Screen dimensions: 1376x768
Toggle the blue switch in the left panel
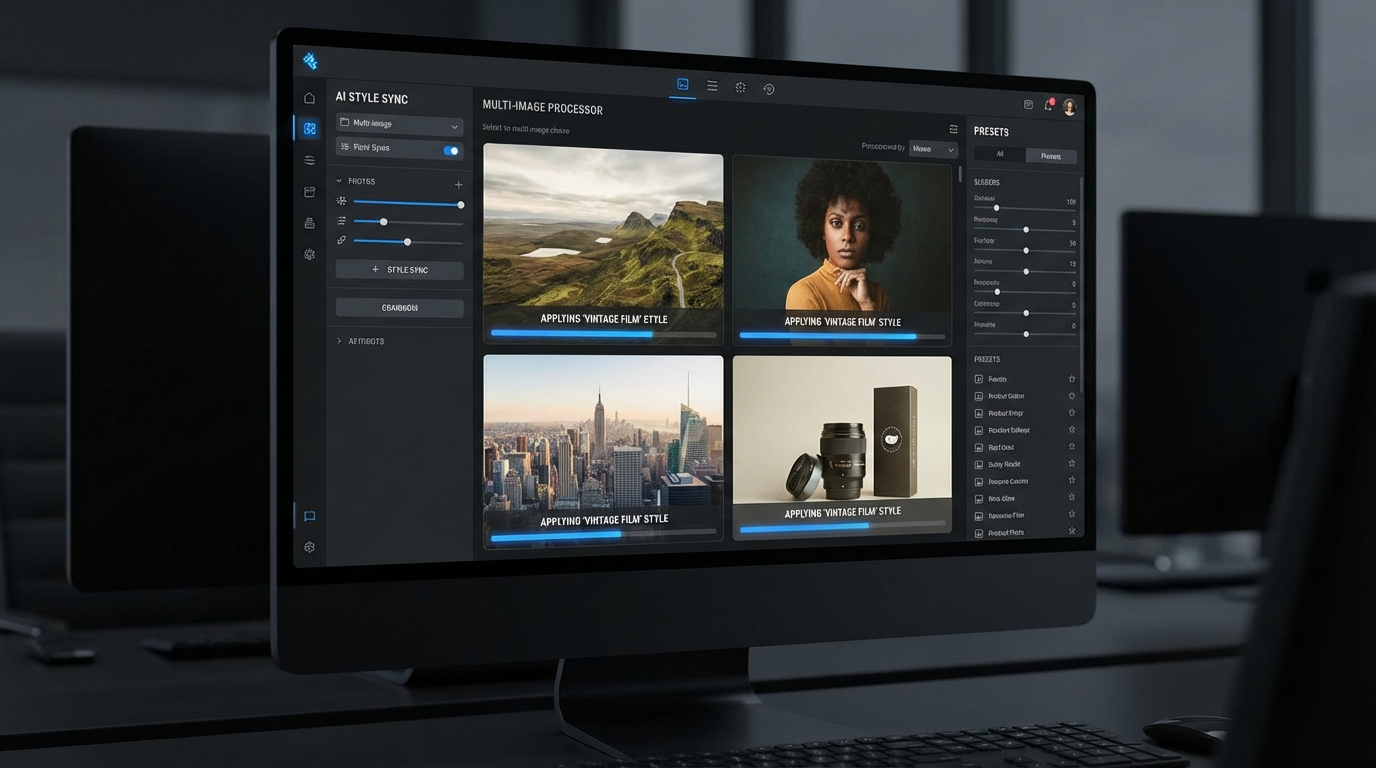coord(452,147)
